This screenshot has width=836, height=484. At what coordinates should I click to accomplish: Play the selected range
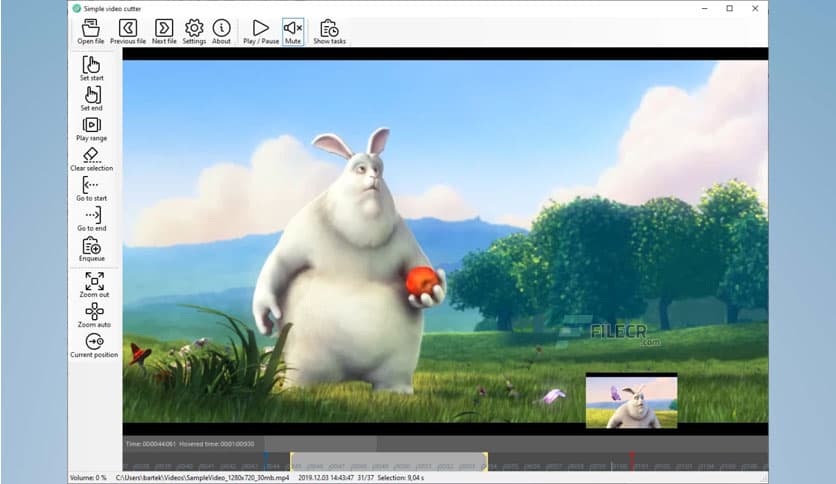tap(92, 128)
